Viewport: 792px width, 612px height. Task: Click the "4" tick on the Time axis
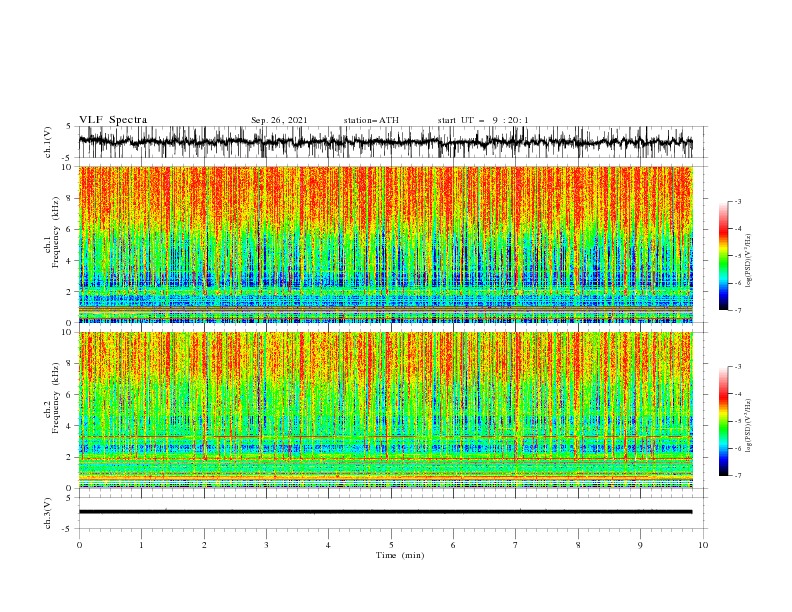tap(329, 545)
